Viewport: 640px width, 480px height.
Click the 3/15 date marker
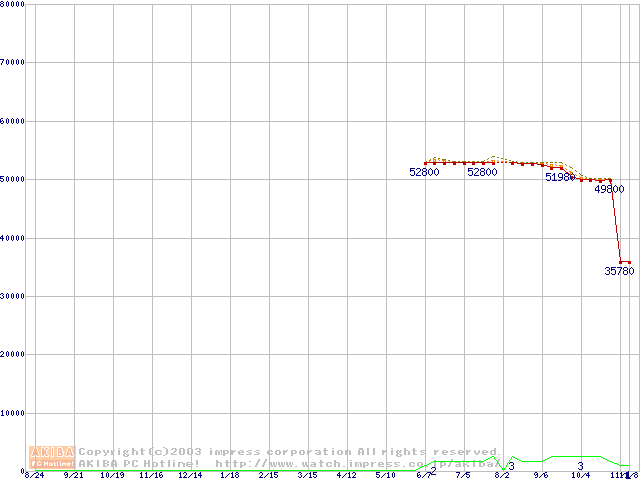coord(307,476)
